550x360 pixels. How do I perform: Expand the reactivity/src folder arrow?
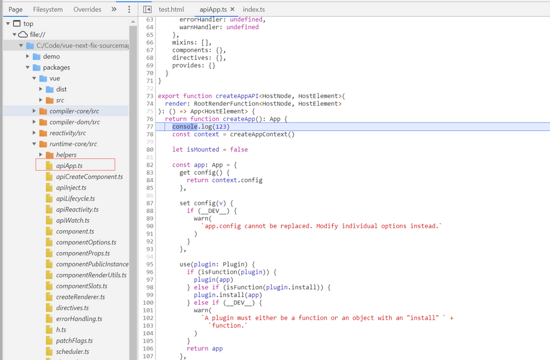click(34, 133)
